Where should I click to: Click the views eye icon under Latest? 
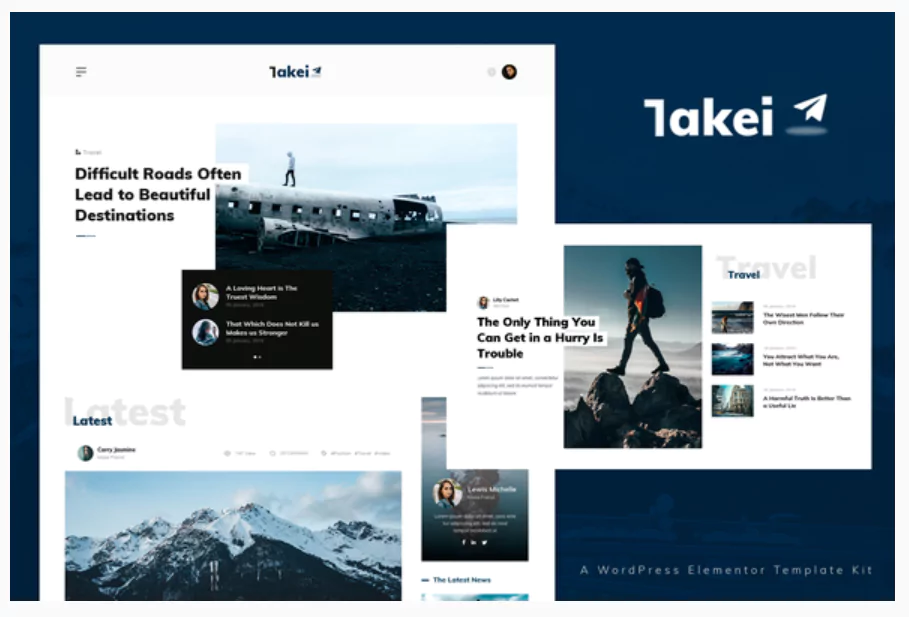pos(227,453)
